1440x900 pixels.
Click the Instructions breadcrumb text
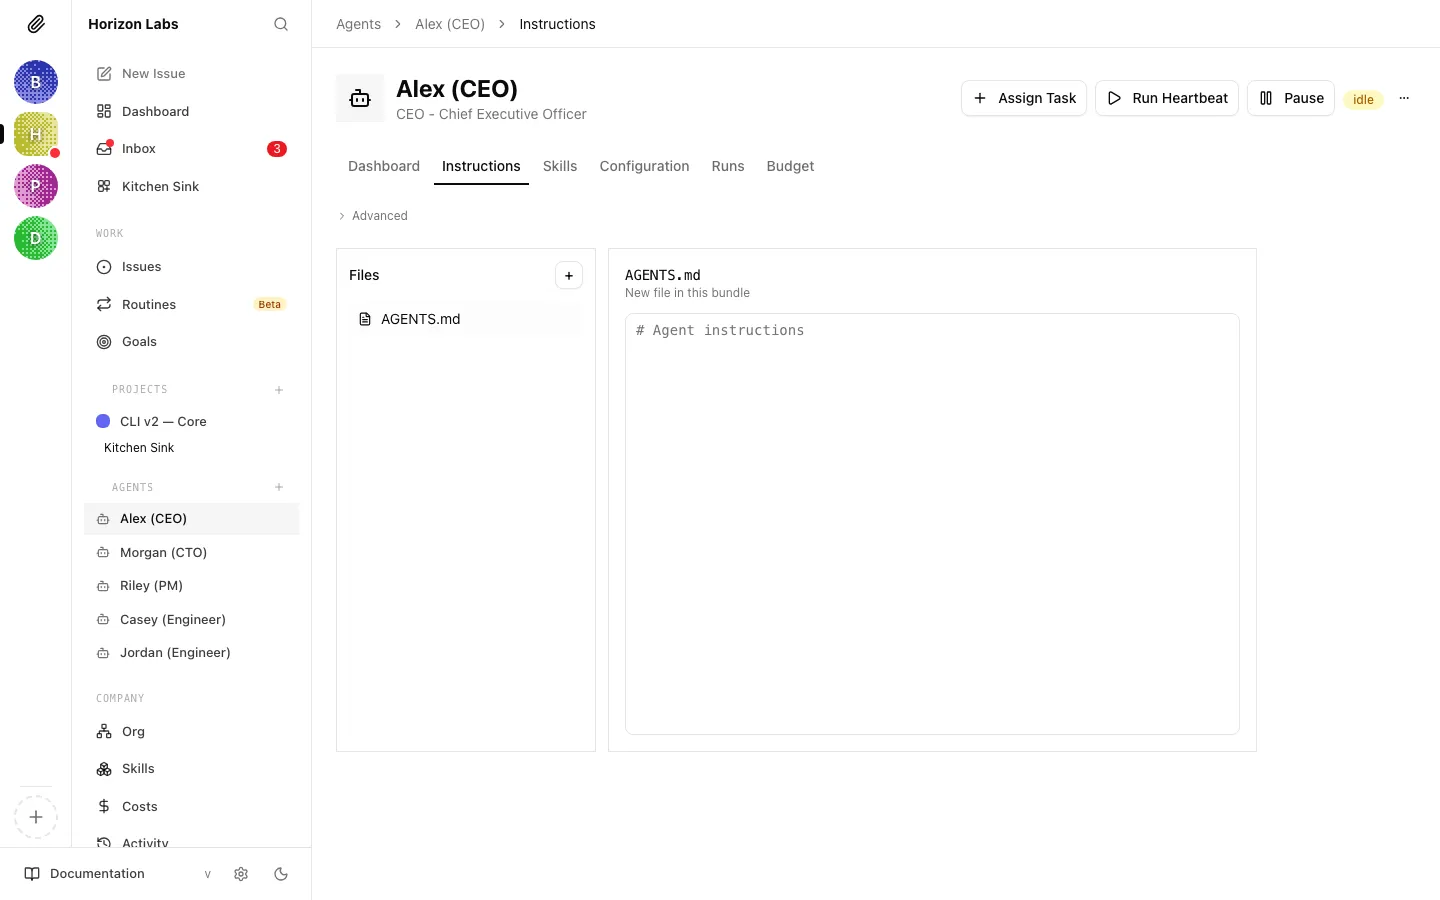557,24
